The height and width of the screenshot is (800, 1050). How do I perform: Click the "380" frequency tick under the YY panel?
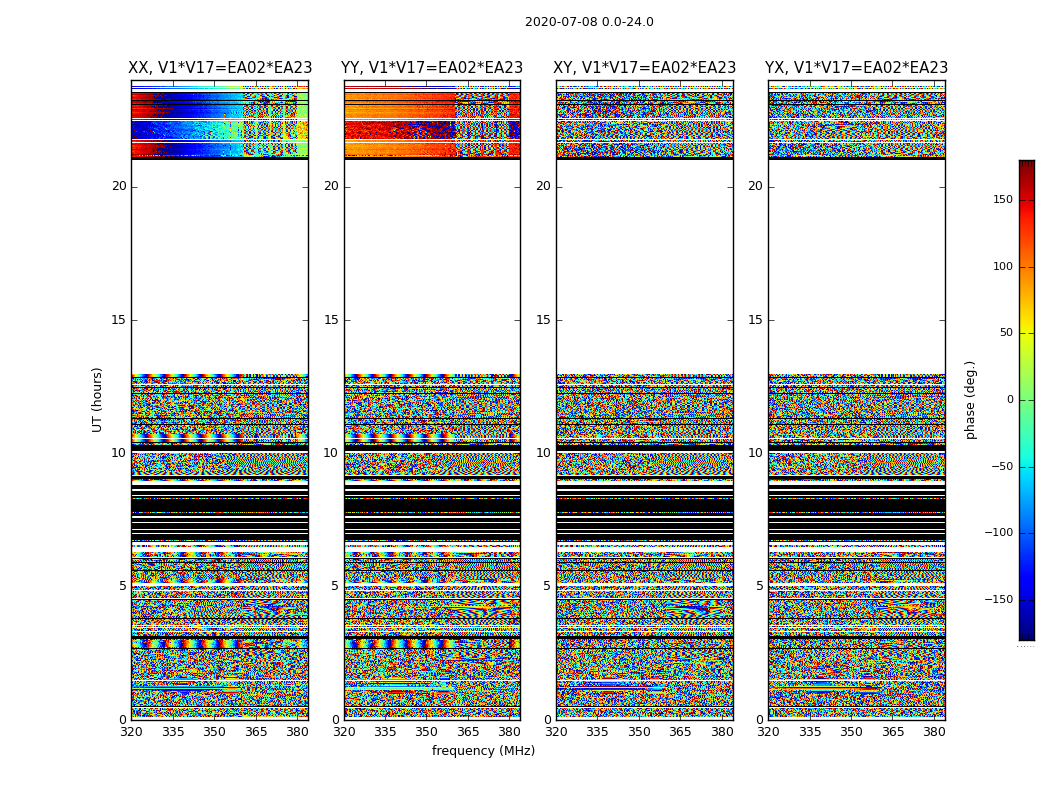pos(510,732)
